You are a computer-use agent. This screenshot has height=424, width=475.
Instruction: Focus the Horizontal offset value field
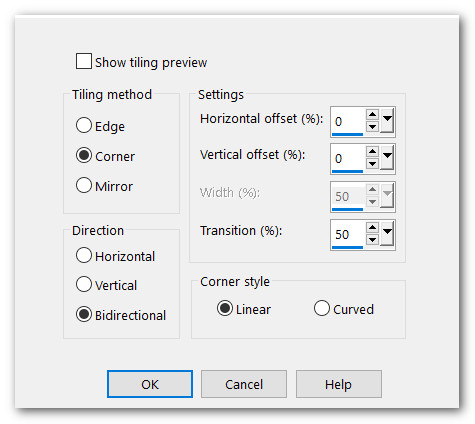click(347, 121)
